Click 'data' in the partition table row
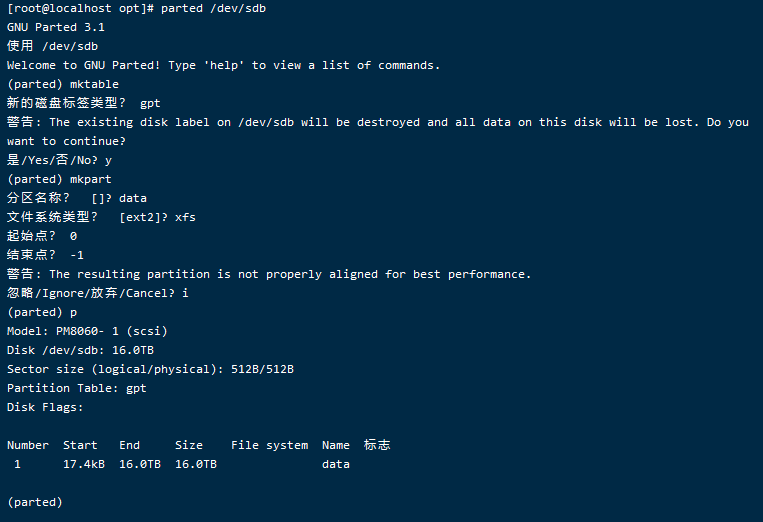 pos(336,464)
